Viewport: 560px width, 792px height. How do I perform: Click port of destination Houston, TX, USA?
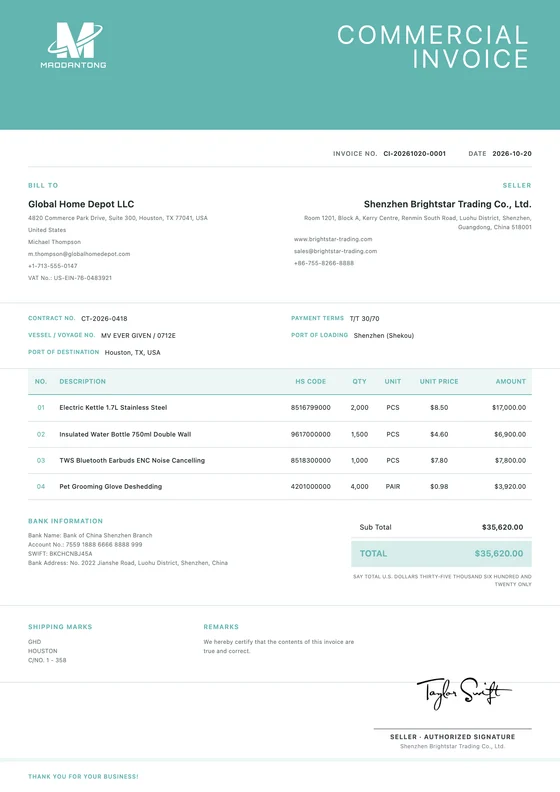tap(132, 353)
